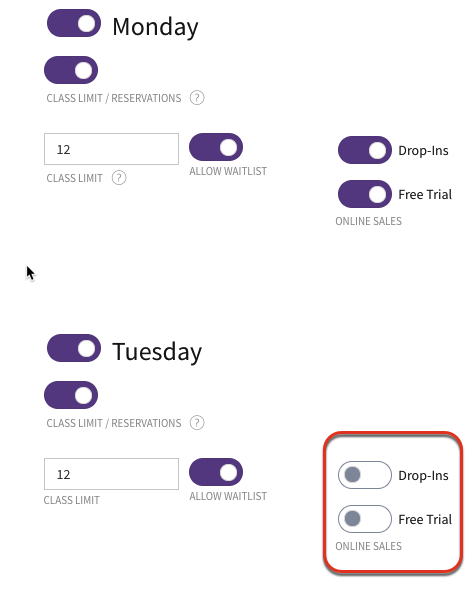Disable the Tuesday day toggle
The image size is (469, 593).
(74, 348)
